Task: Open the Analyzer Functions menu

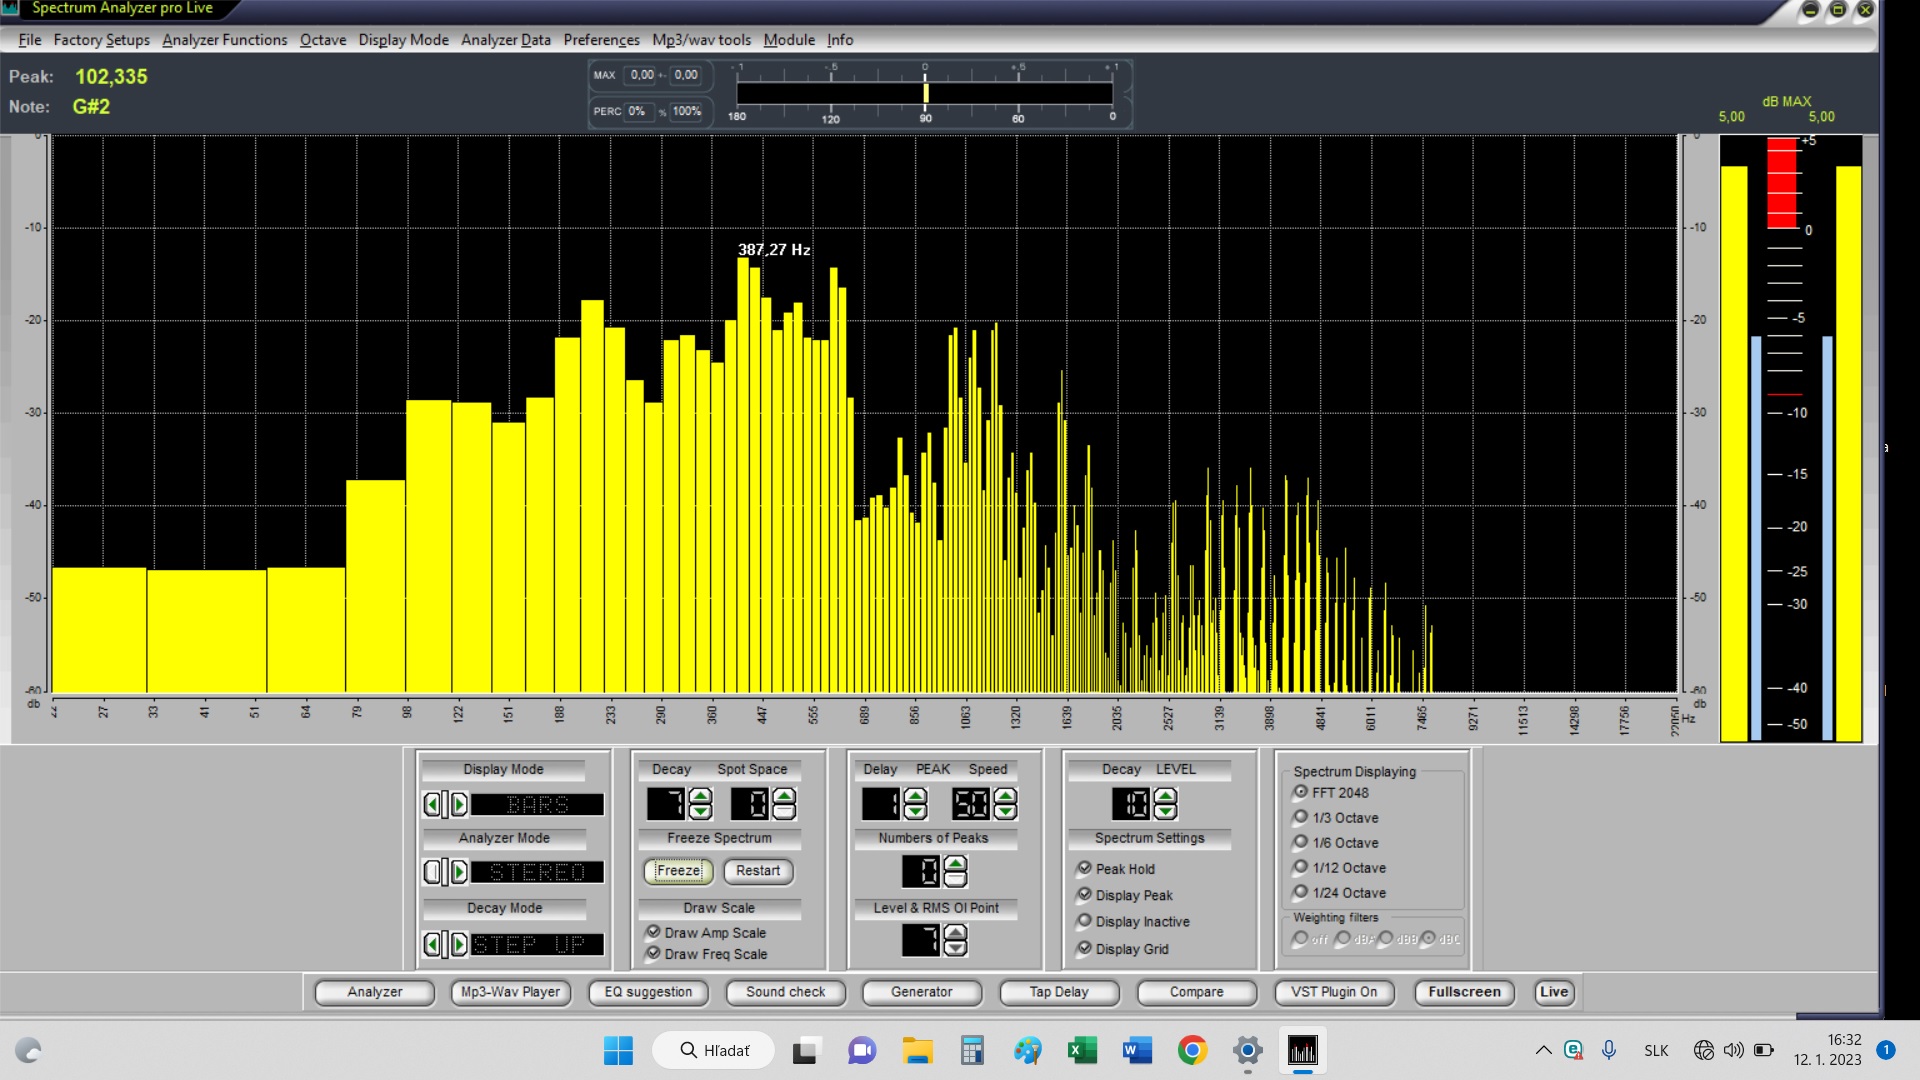Action: (224, 40)
